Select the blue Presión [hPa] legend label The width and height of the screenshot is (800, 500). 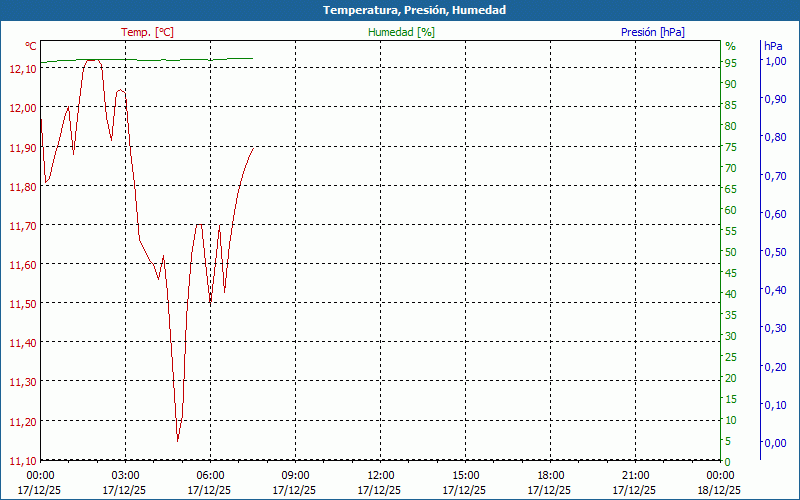tap(652, 32)
